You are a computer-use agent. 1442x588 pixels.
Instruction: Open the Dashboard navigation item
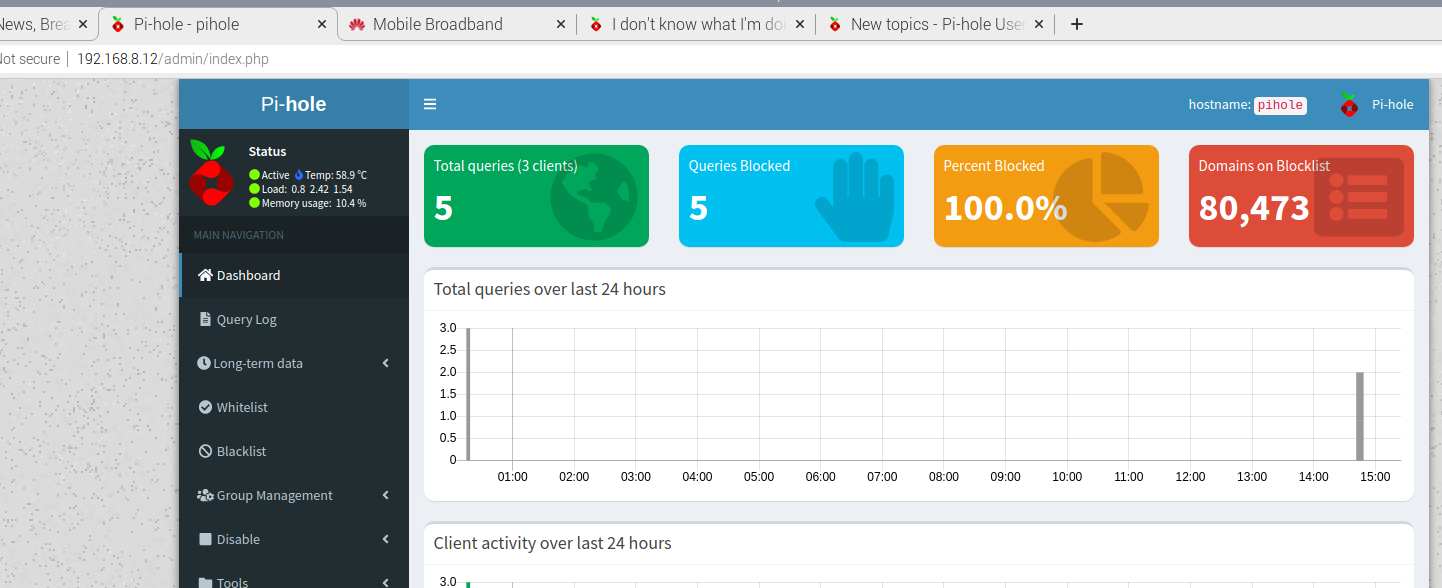tap(294, 275)
